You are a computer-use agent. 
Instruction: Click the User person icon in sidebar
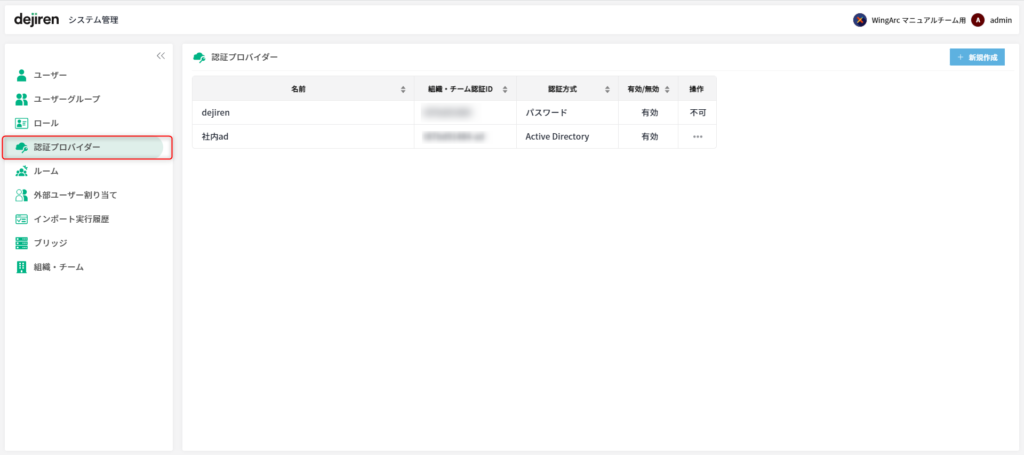click(x=21, y=75)
